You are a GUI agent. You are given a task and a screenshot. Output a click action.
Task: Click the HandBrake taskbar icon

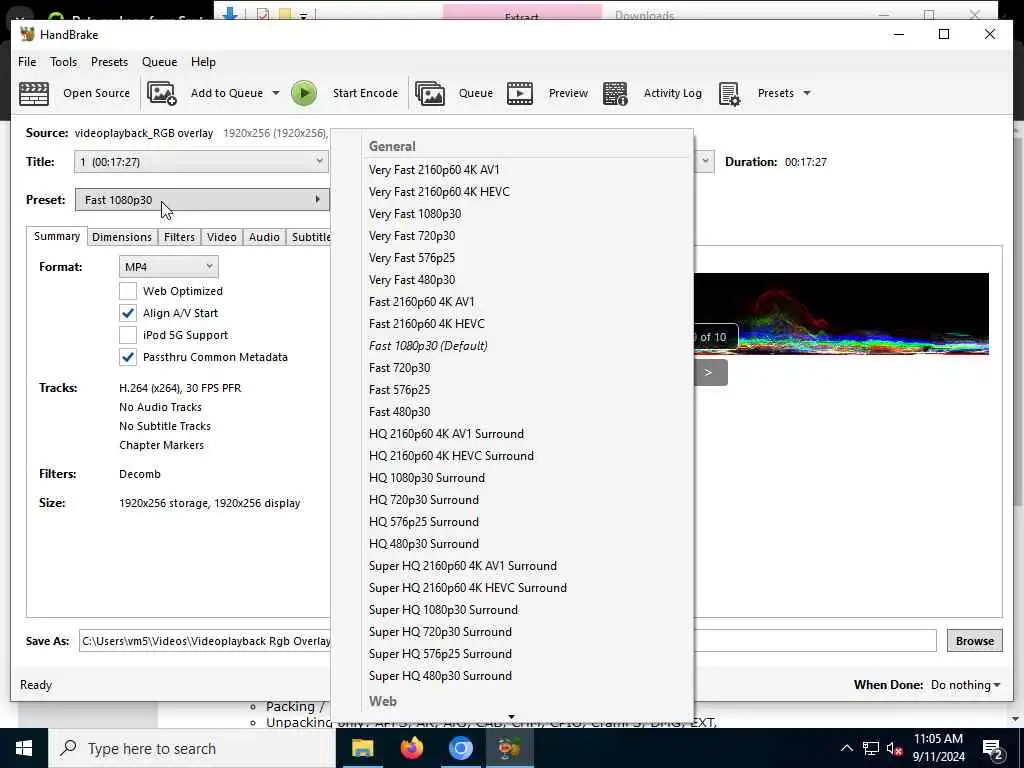pos(509,748)
